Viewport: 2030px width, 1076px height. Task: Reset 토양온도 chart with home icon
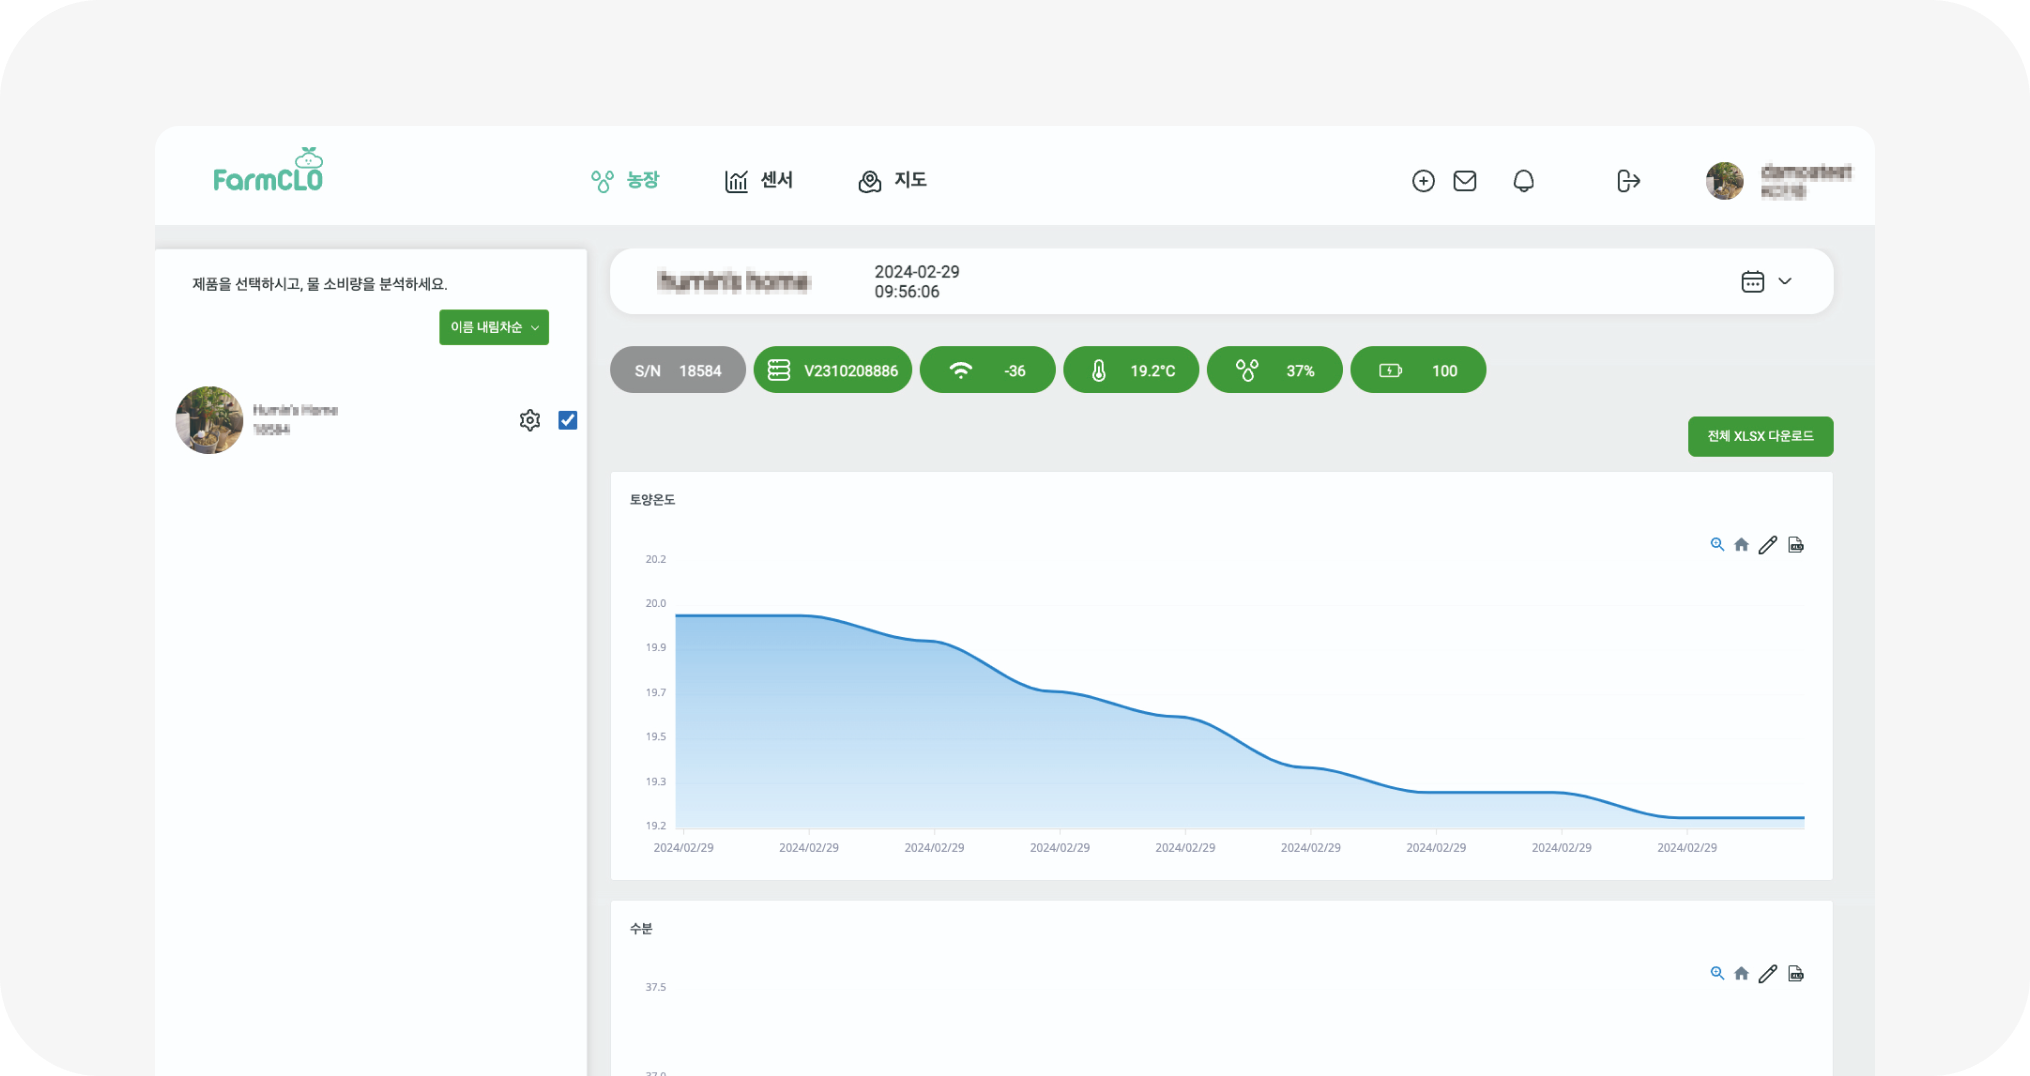click(x=1741, y=544)
